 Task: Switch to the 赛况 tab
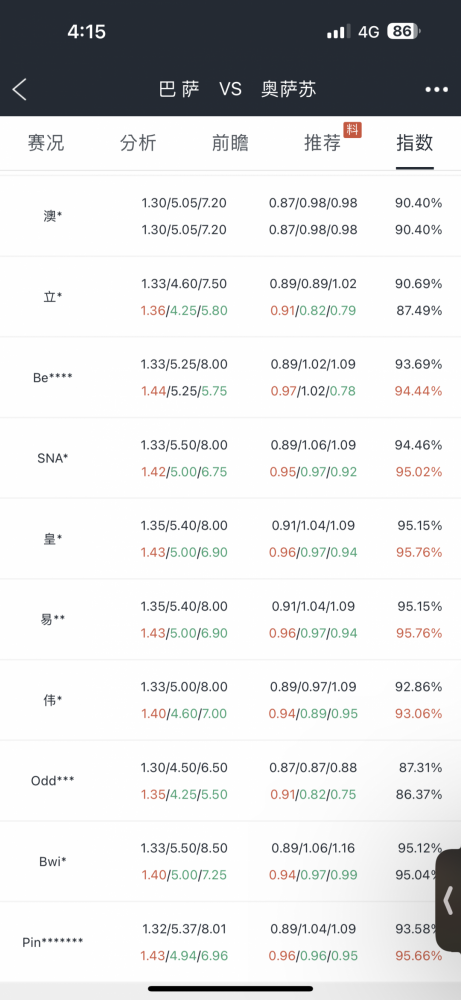click(x=46, y=143)
